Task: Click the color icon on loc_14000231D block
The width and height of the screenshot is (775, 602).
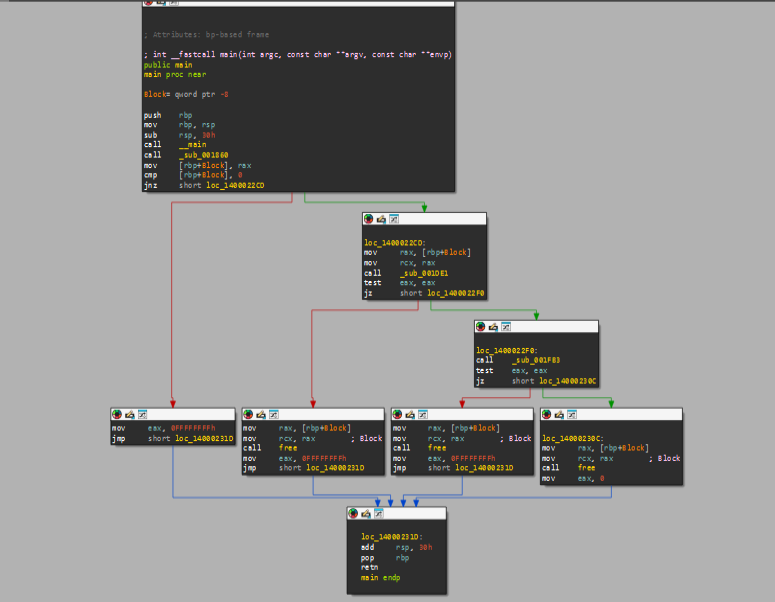Action: (353, 514)
